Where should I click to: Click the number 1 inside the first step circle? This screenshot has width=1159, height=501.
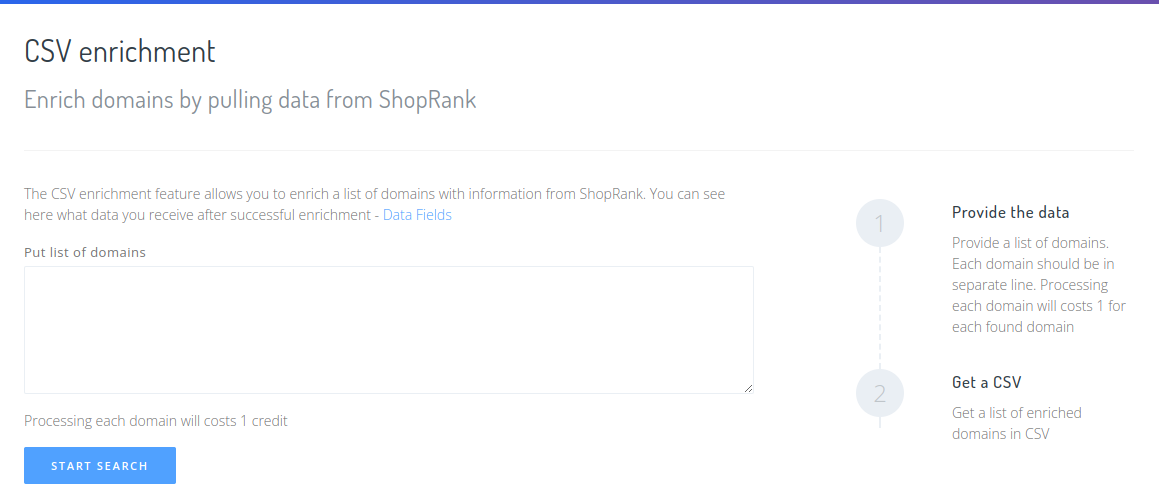coord(880,224)
